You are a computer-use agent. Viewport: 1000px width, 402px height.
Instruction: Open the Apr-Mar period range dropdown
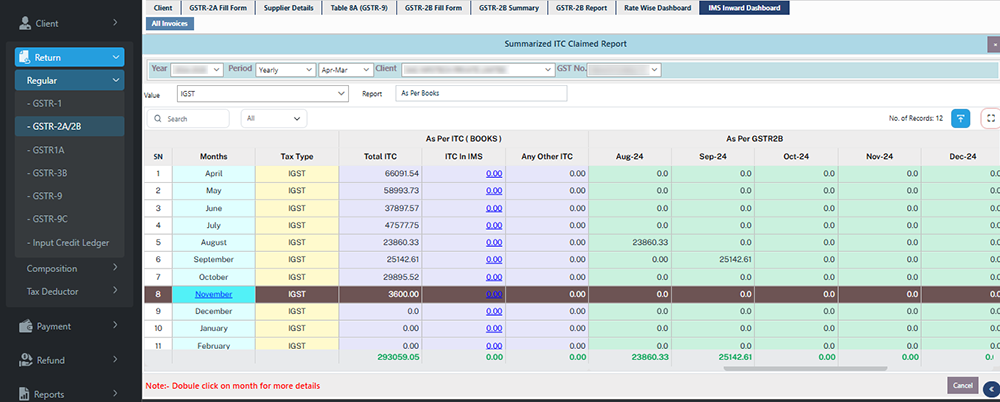point(344,70)
